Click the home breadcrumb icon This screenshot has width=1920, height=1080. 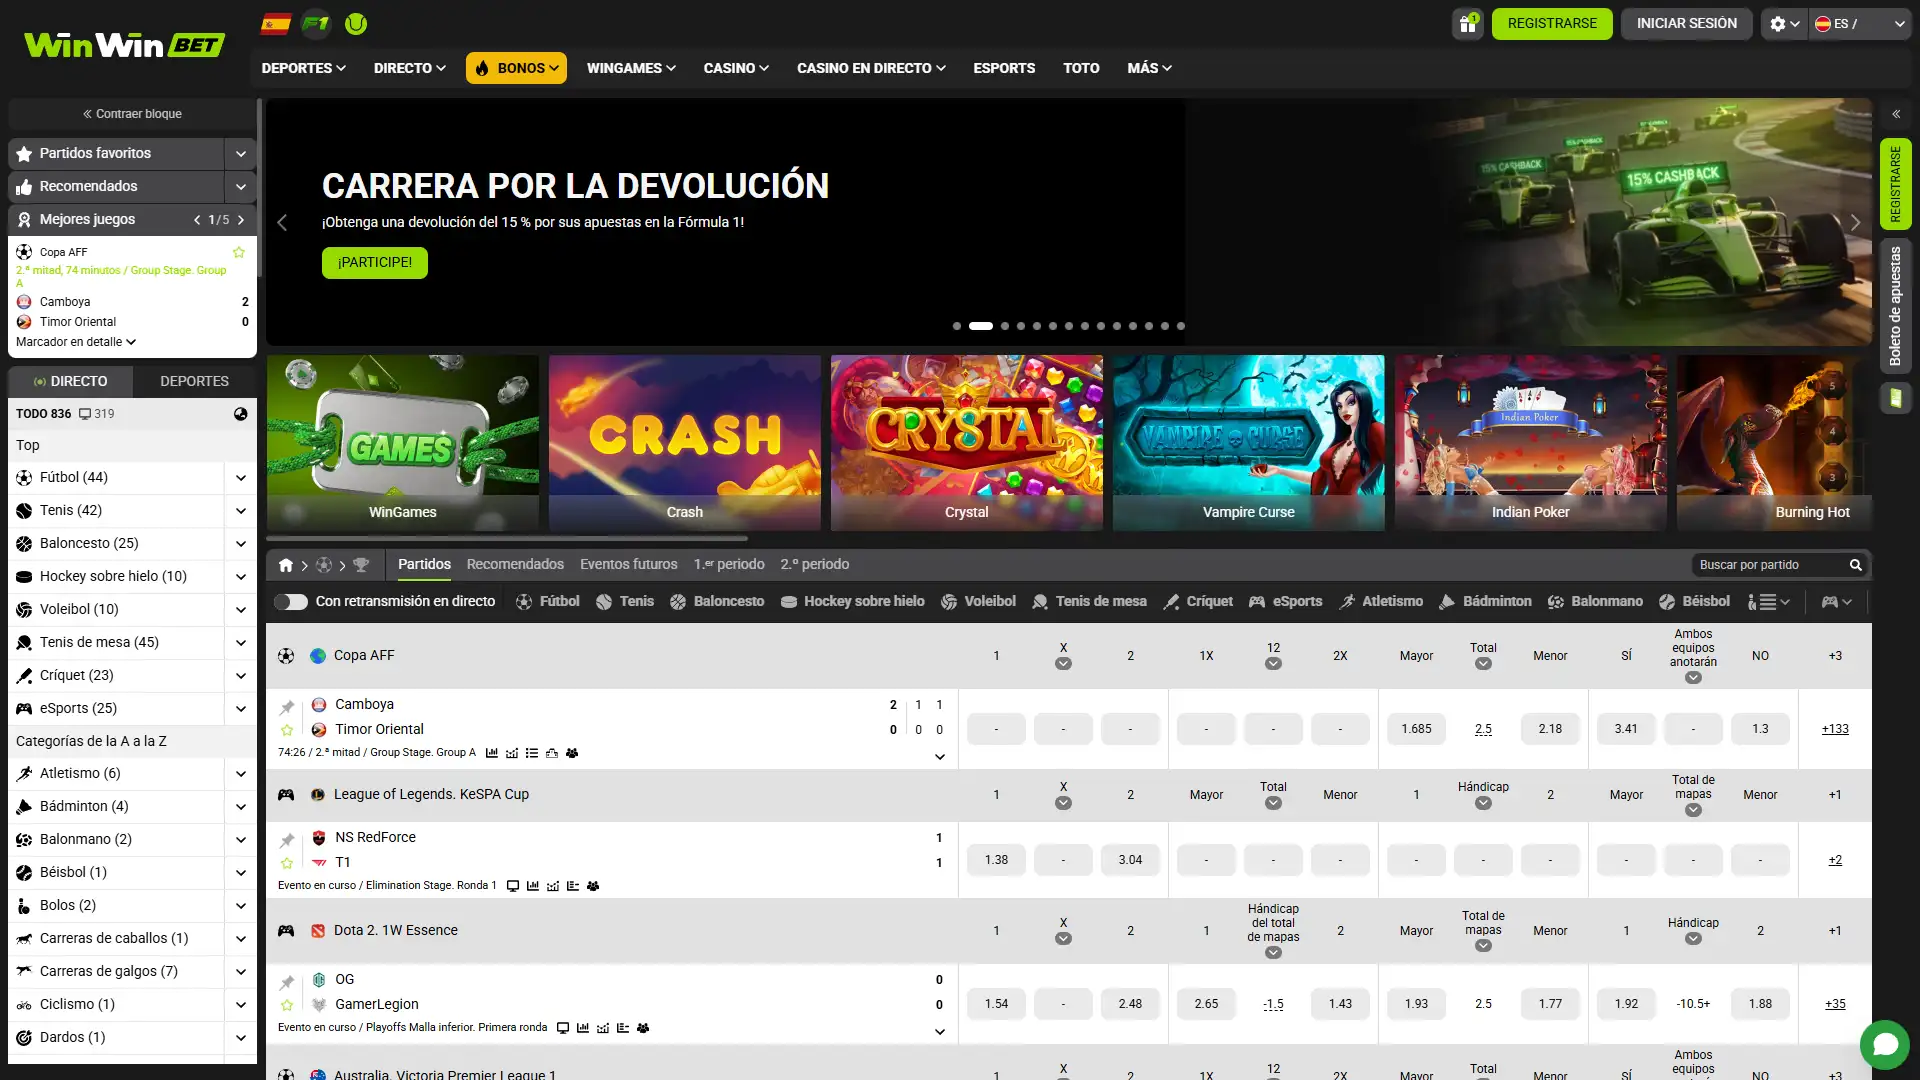pyautogui.click(x=286, y=565)
